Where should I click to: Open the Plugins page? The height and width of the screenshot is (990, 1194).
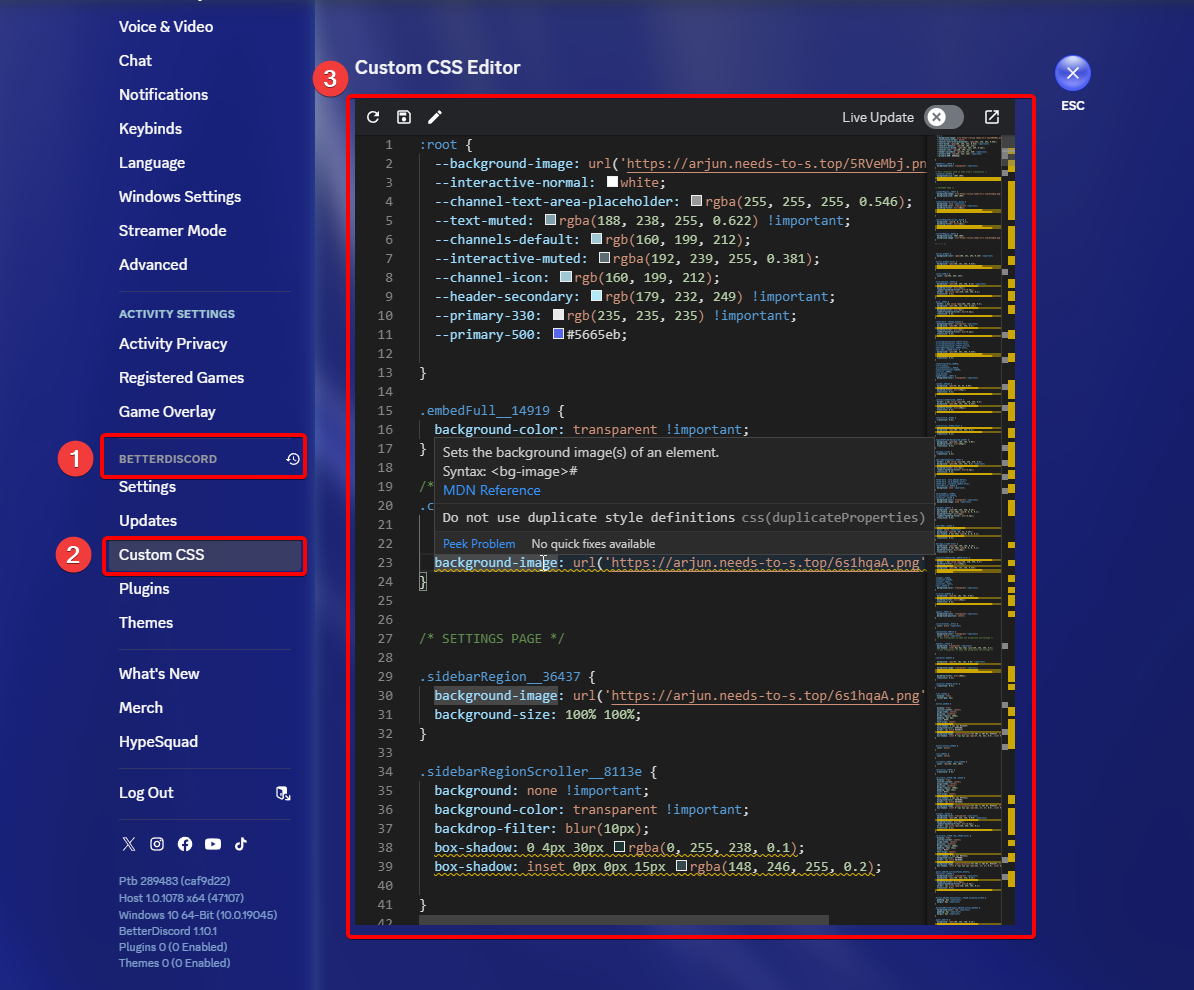tap(144, 589)
